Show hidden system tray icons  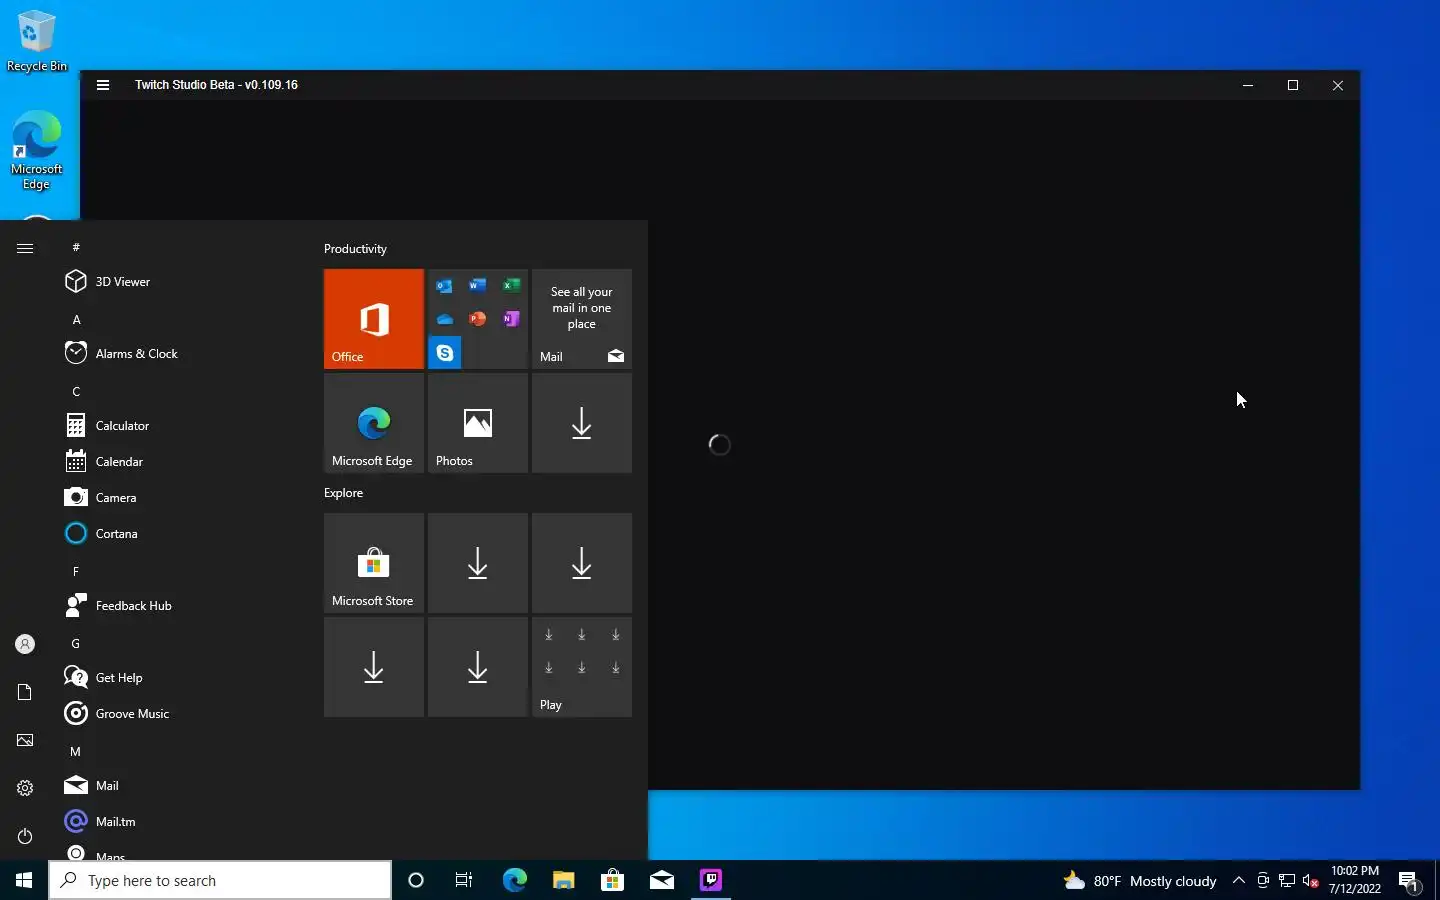click(1239, 881)
